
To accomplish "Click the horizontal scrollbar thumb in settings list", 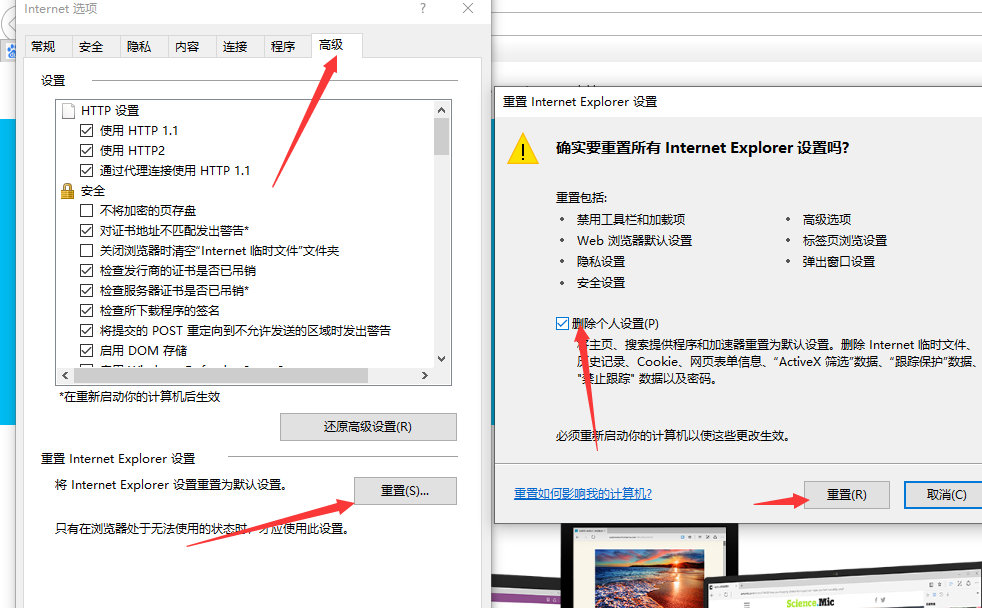I will 220,375.
